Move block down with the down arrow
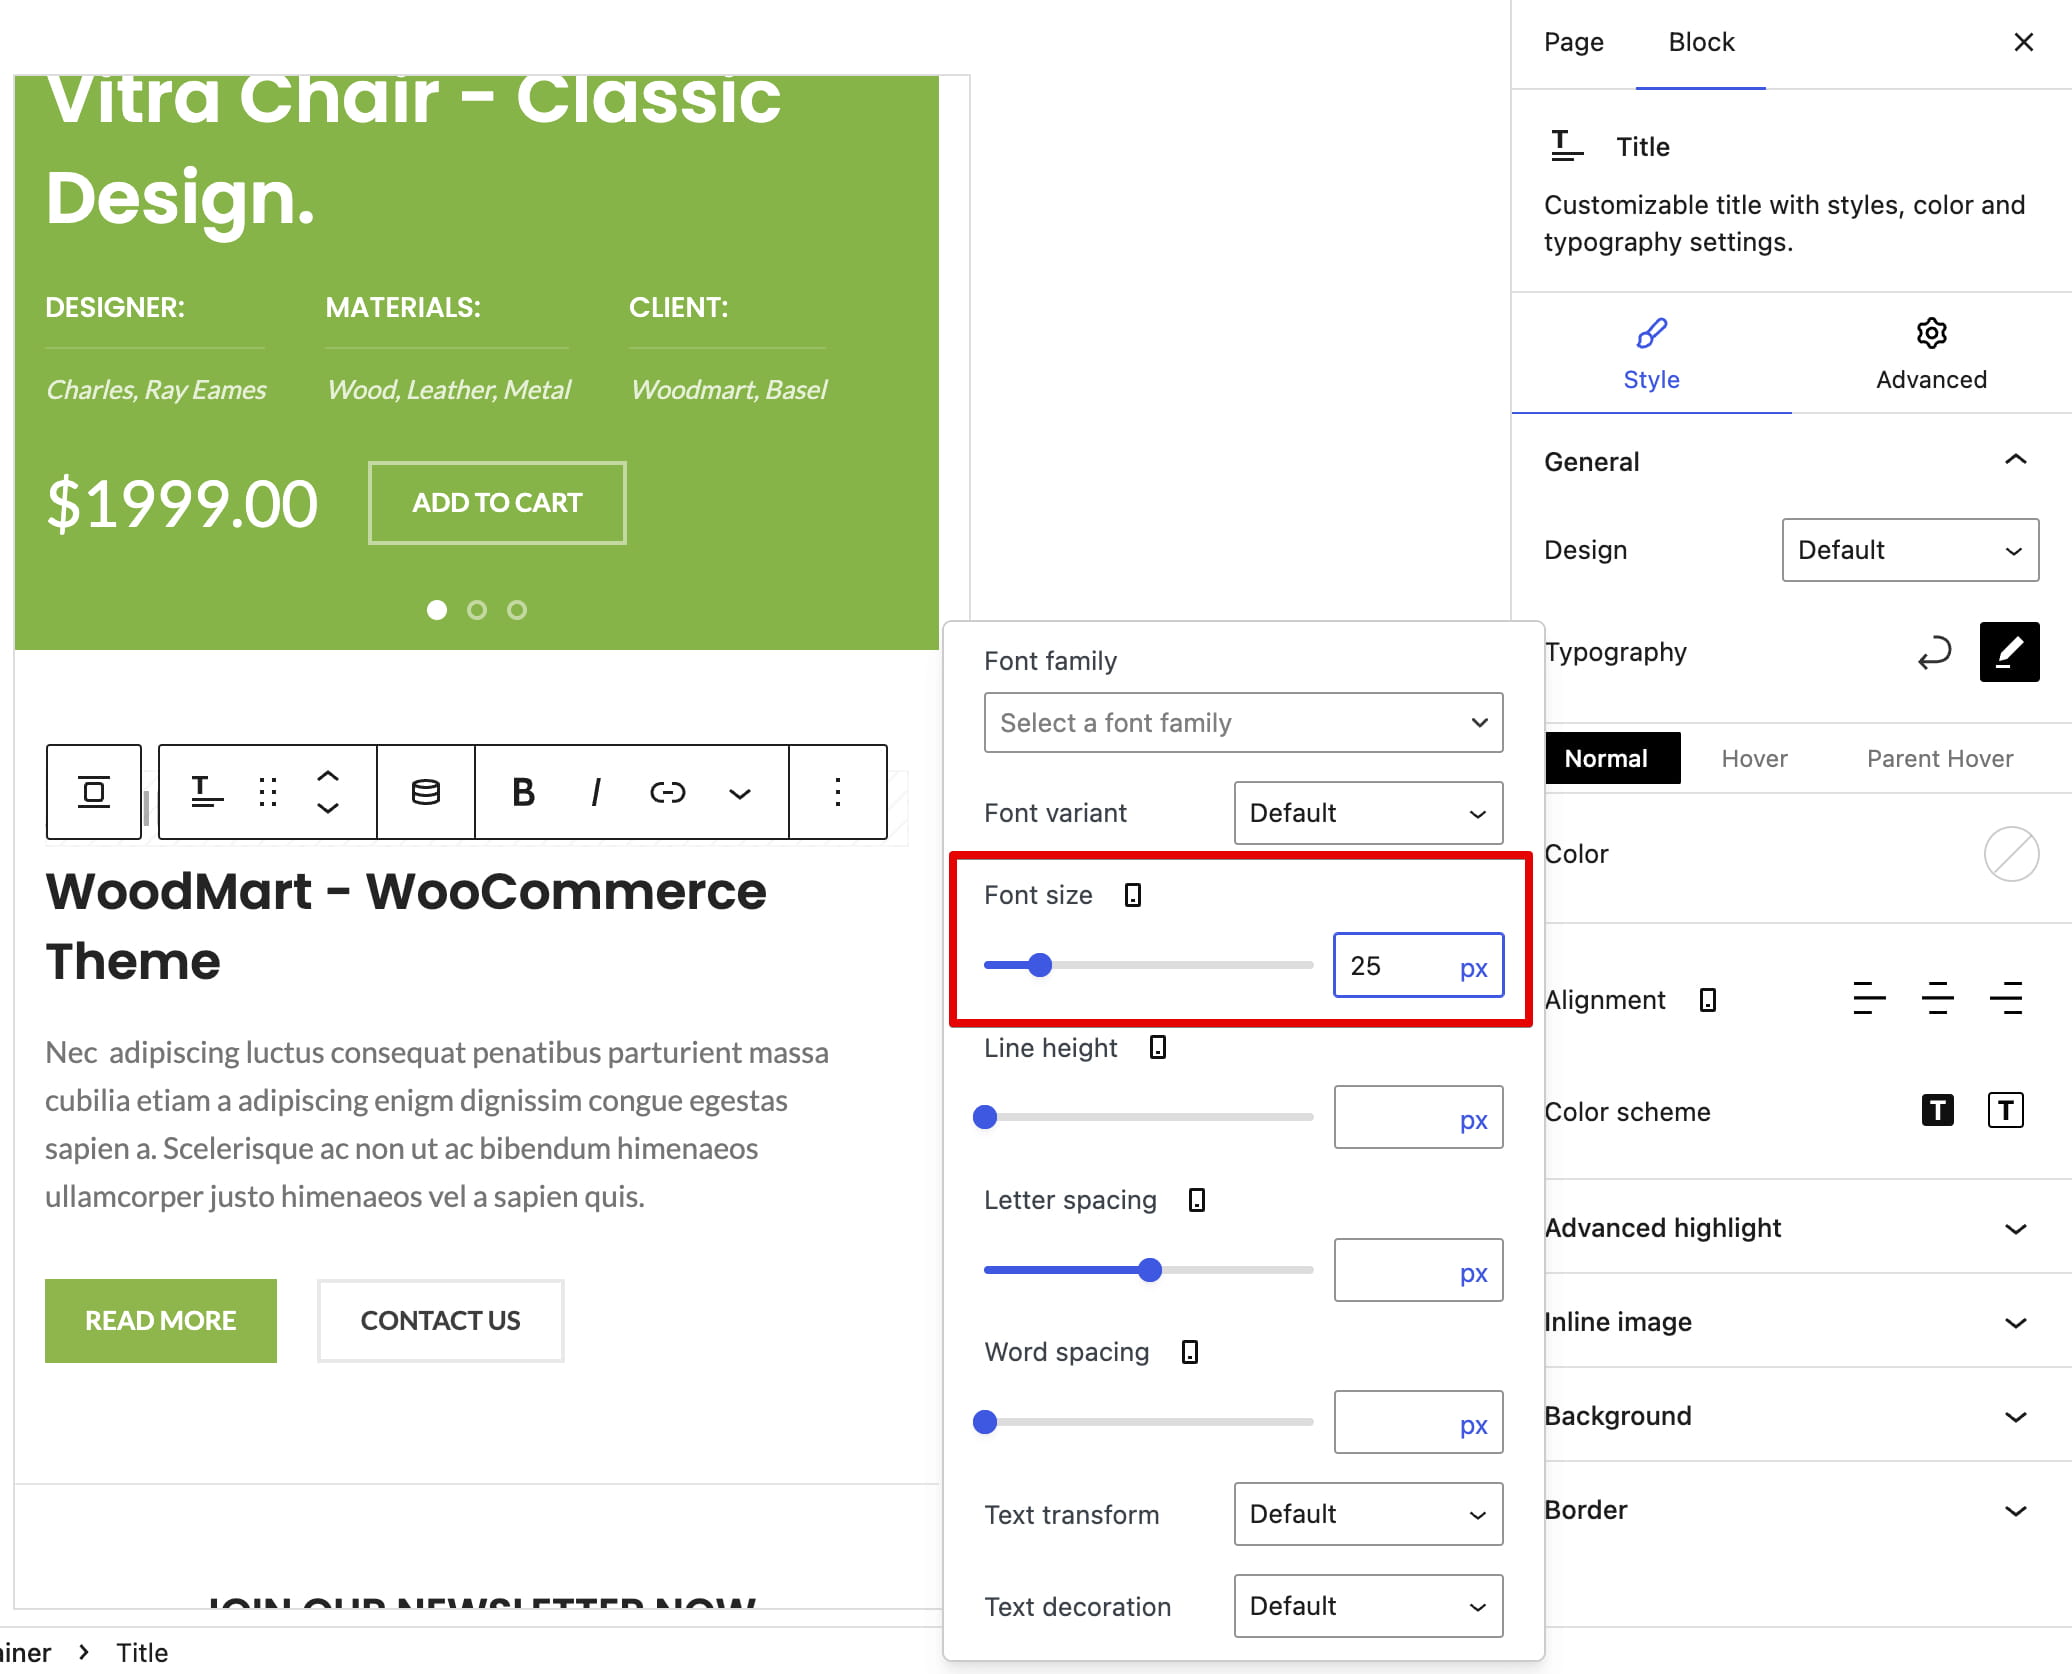The image size is (2072, 1674). point(328,808)
